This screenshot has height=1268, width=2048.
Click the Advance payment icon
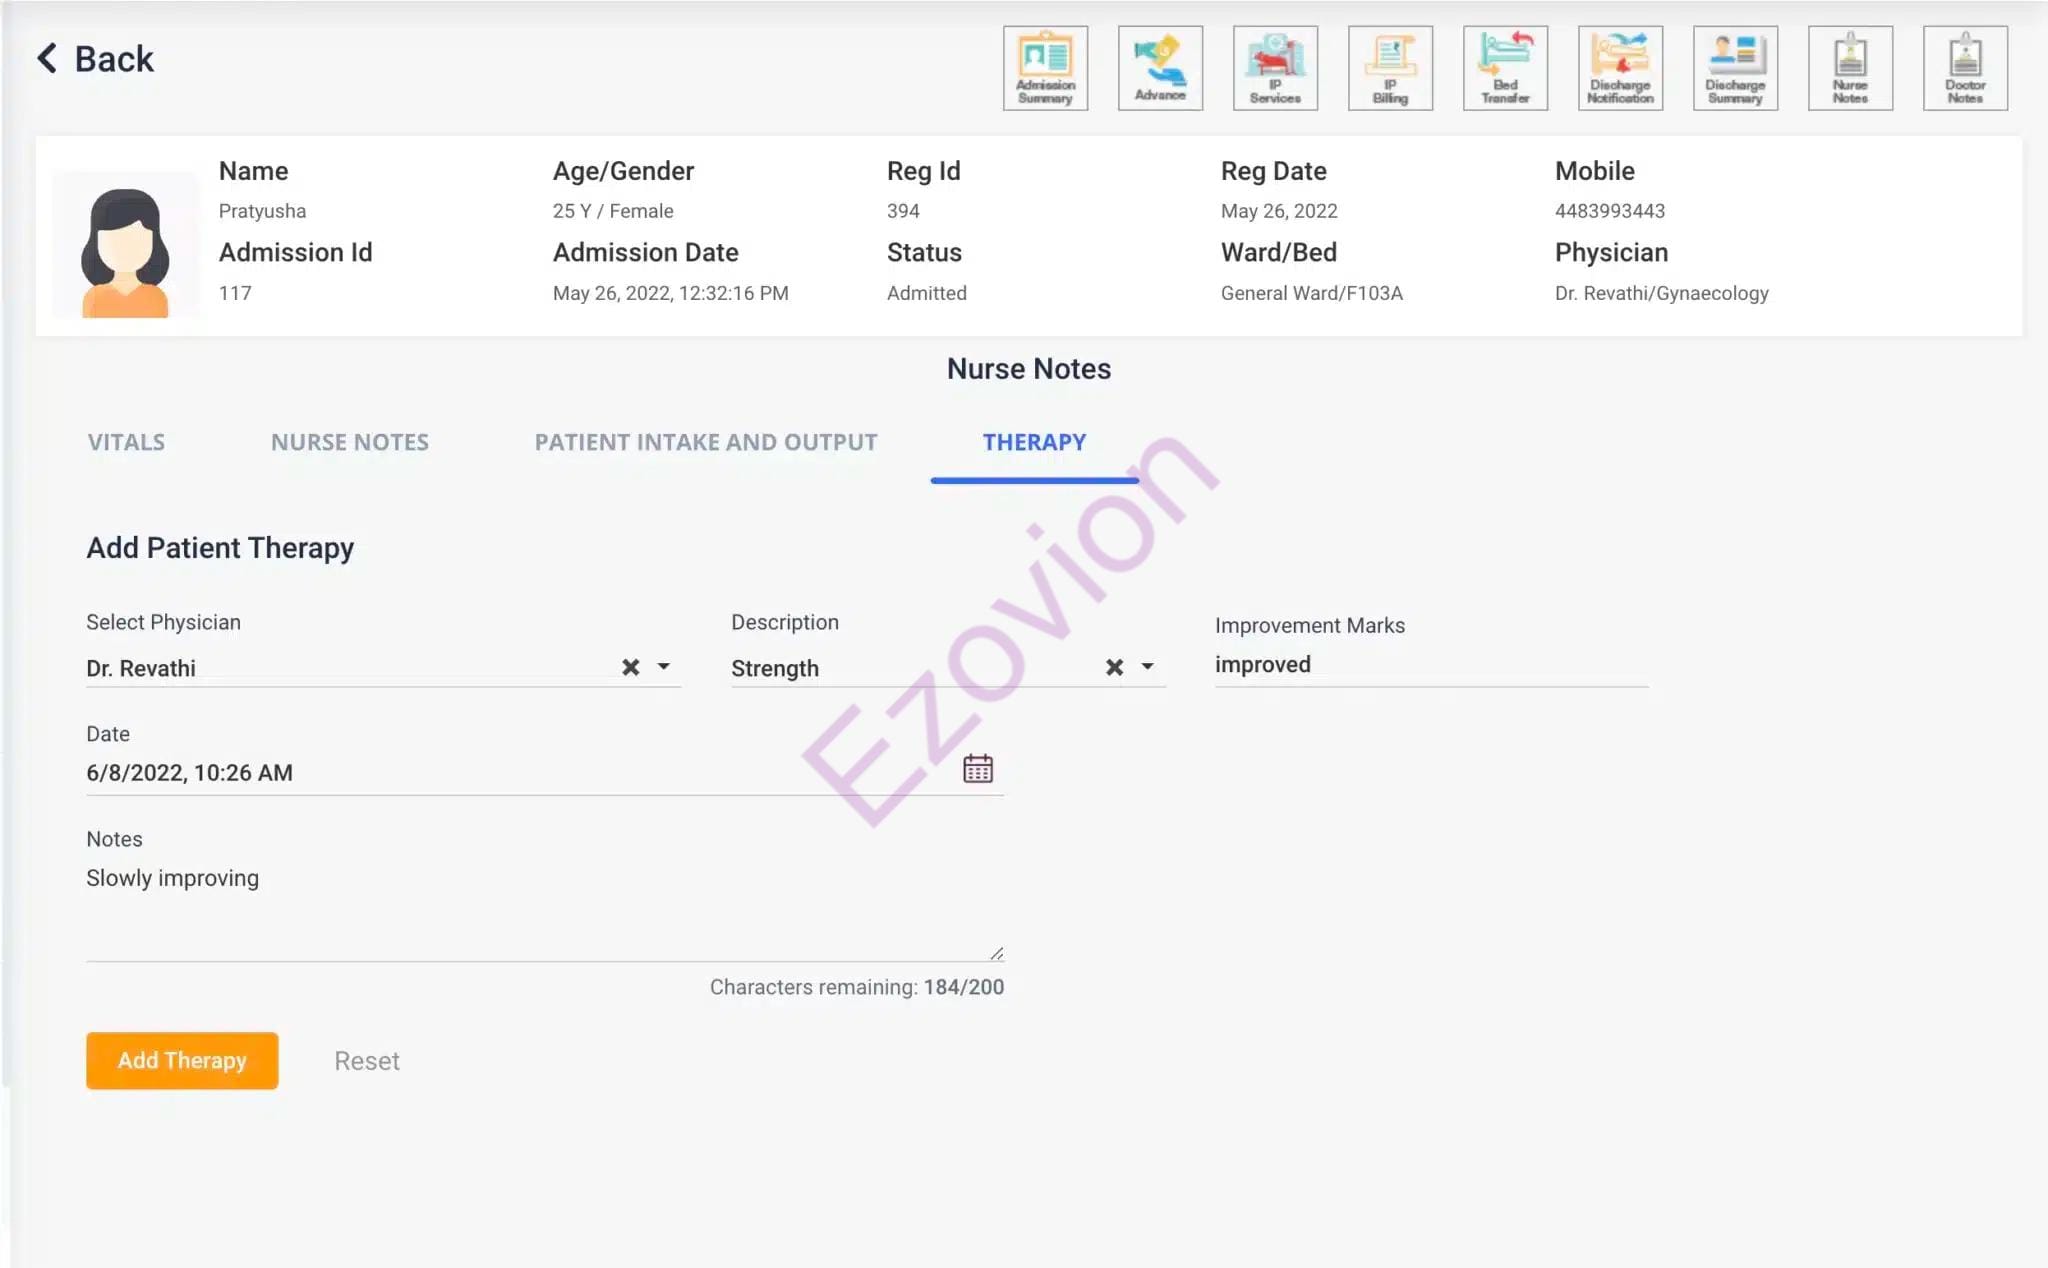click(1160, 68)
